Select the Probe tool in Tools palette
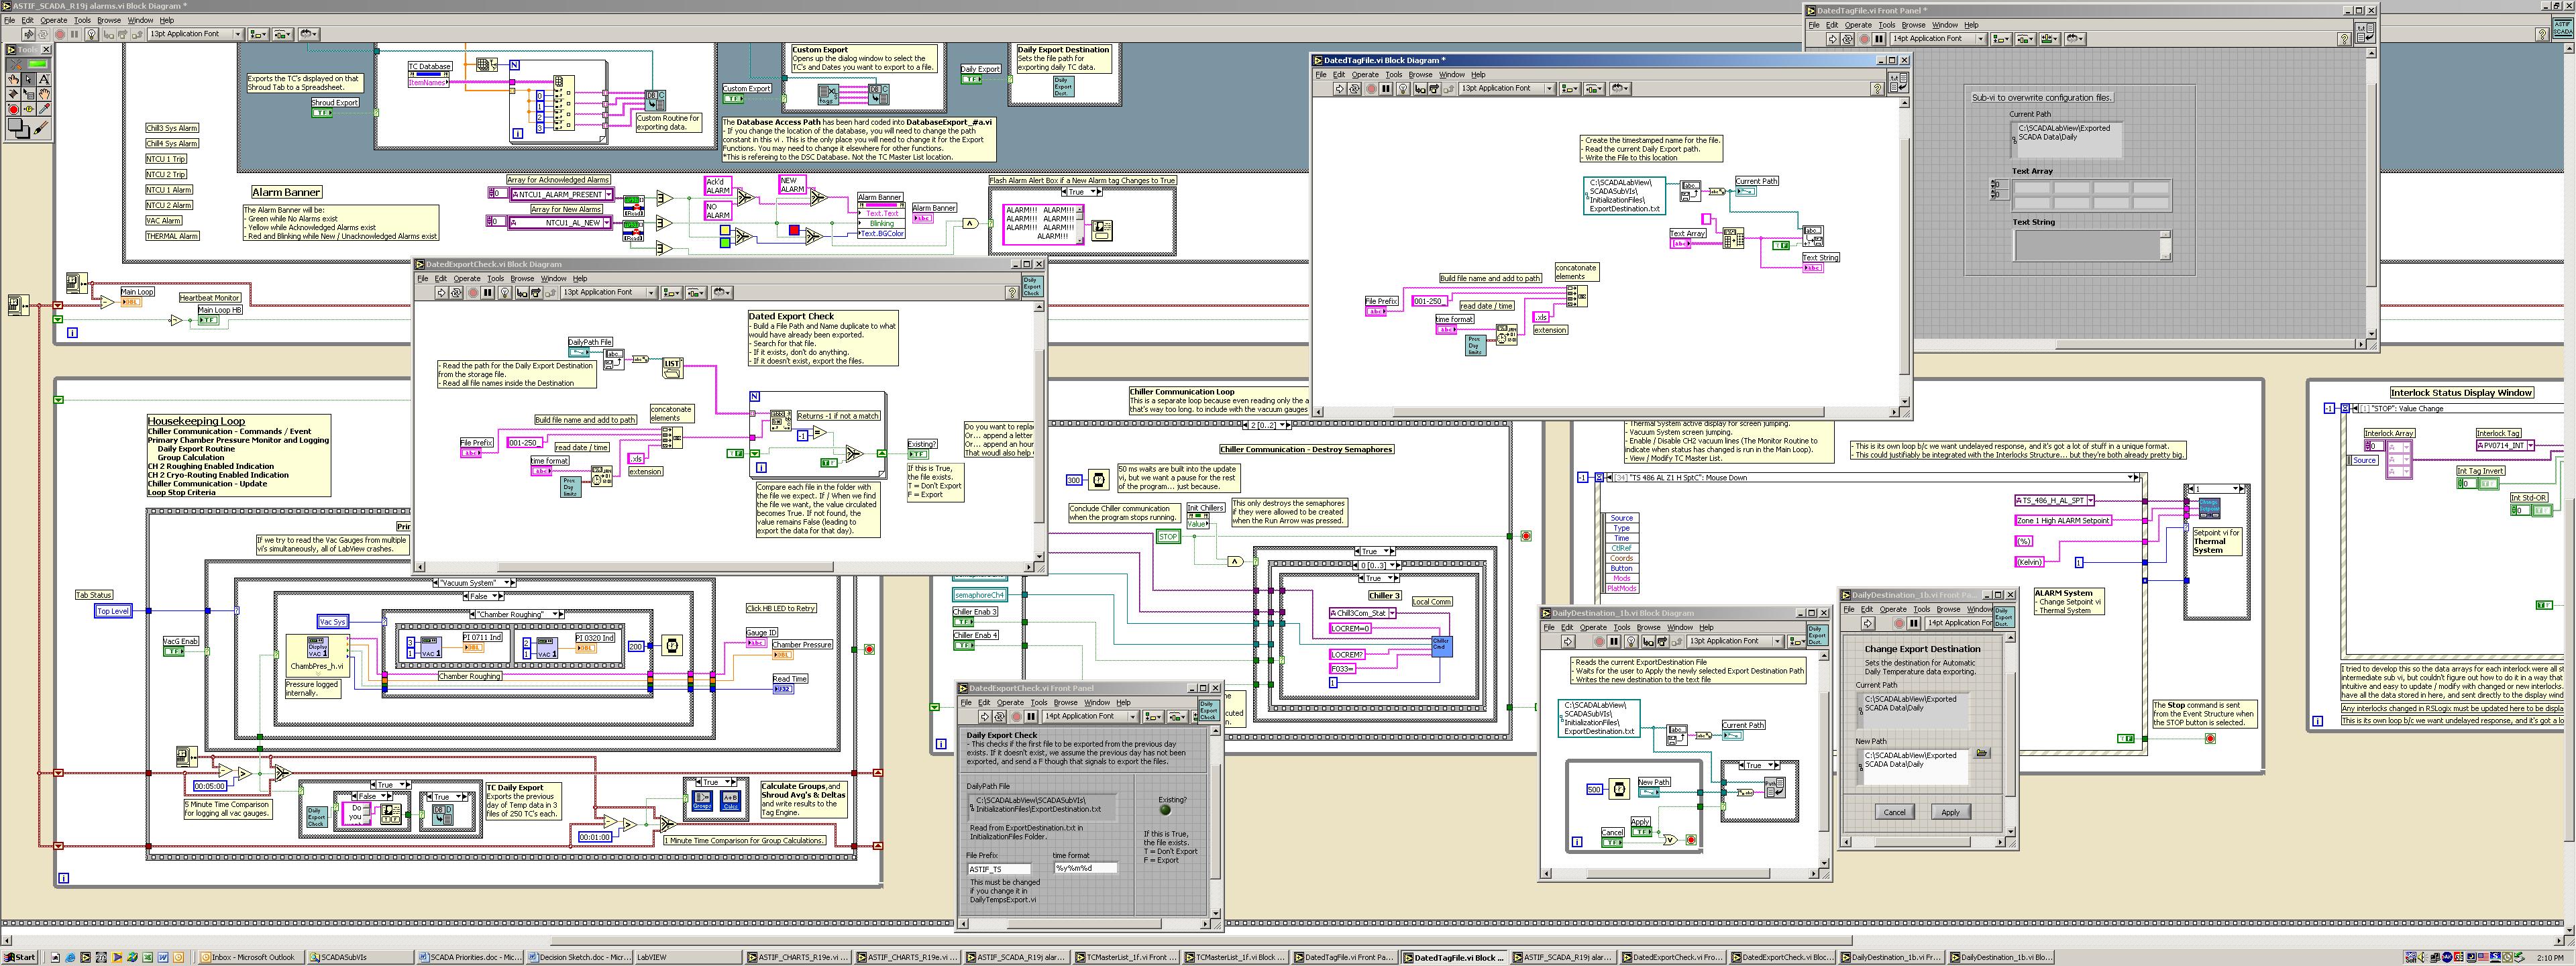This screenshot has width=2576, height=966. 29,109
